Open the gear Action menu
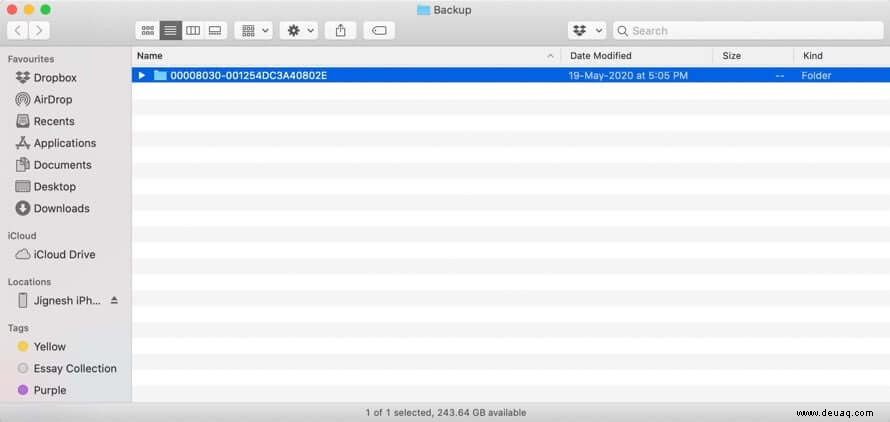The image size is (890, 422). [299, 31]
